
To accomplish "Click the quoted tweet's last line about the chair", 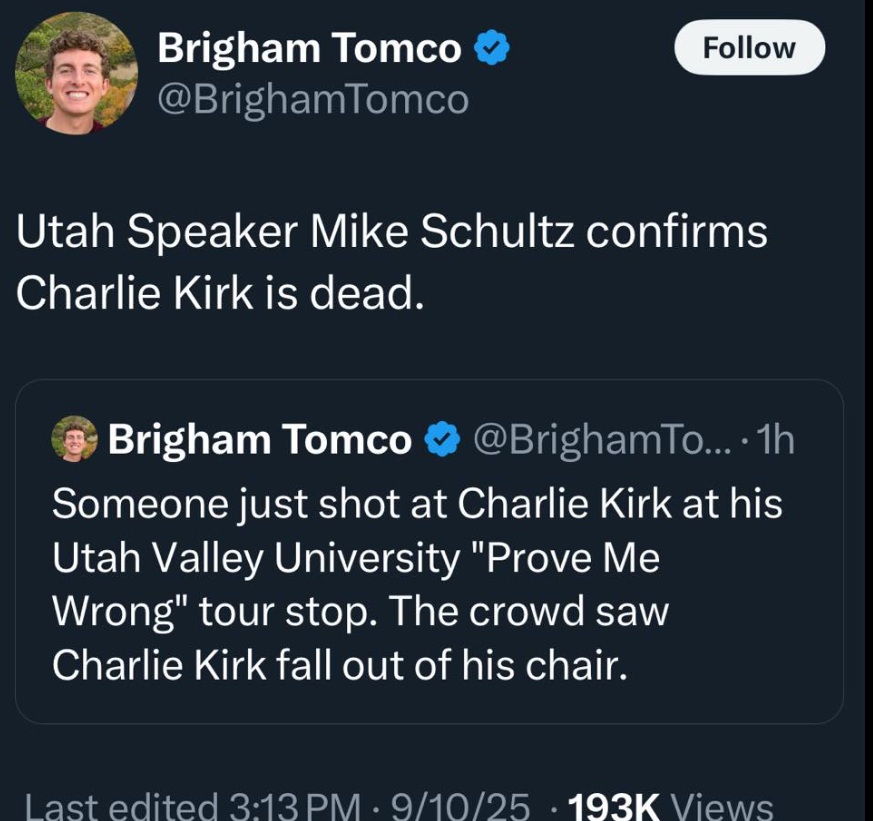I will (340, 665).
